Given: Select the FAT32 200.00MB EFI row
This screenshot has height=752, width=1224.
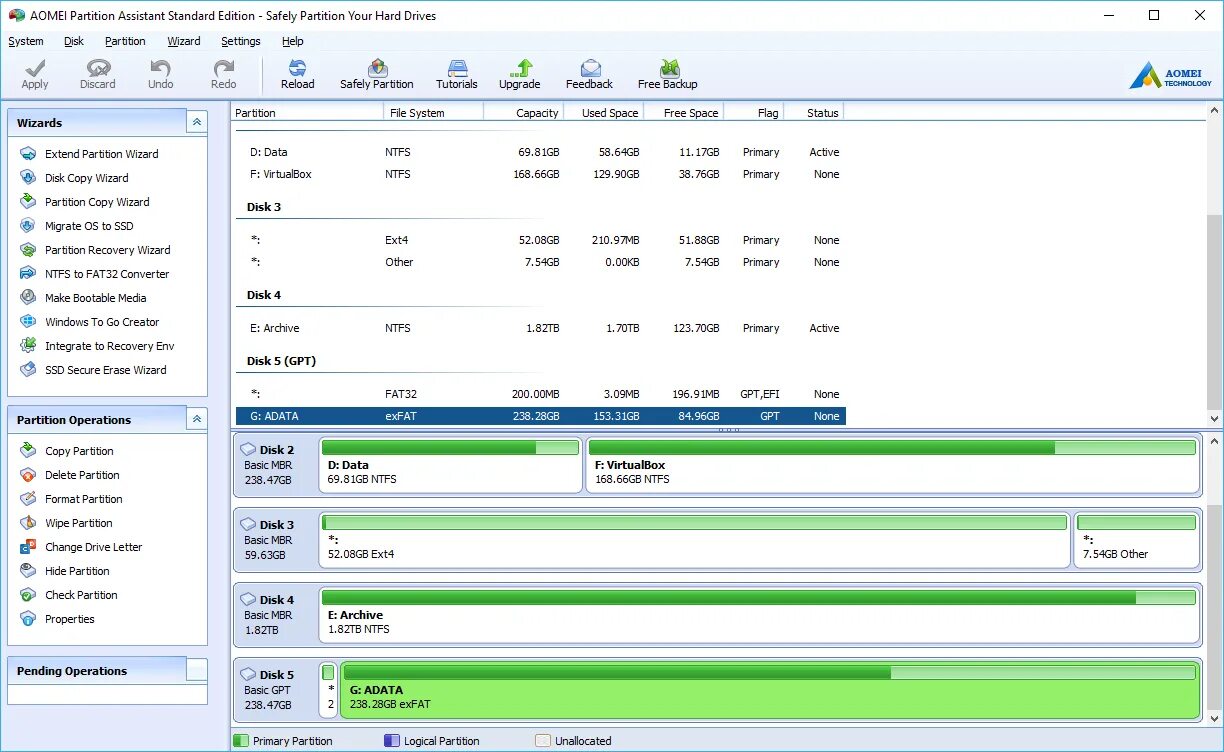Looking at the screenshot, I should click(540, 394).
